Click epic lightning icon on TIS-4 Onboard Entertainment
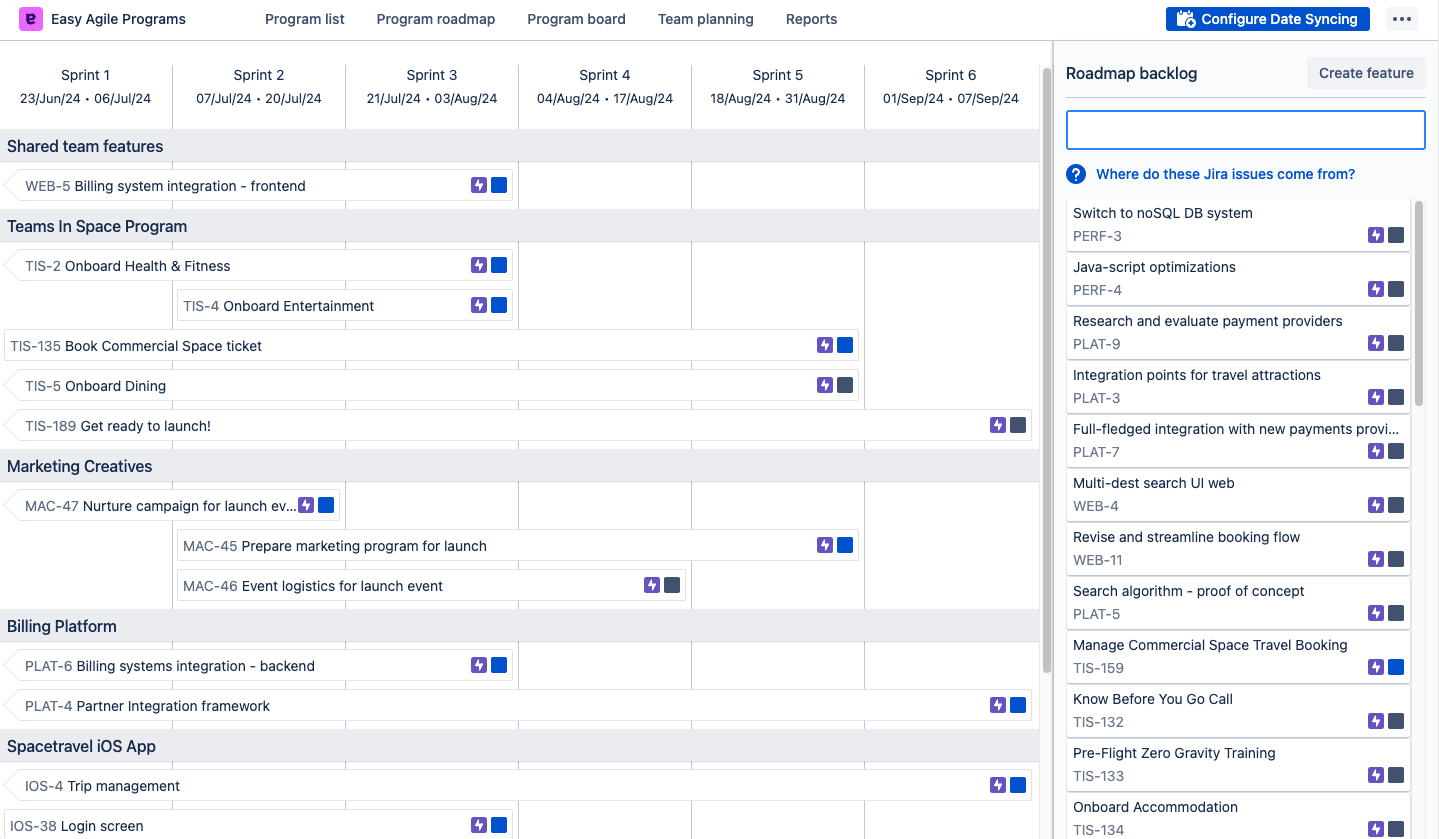This screenshot has width=1439, height=839. coord(479,305)
